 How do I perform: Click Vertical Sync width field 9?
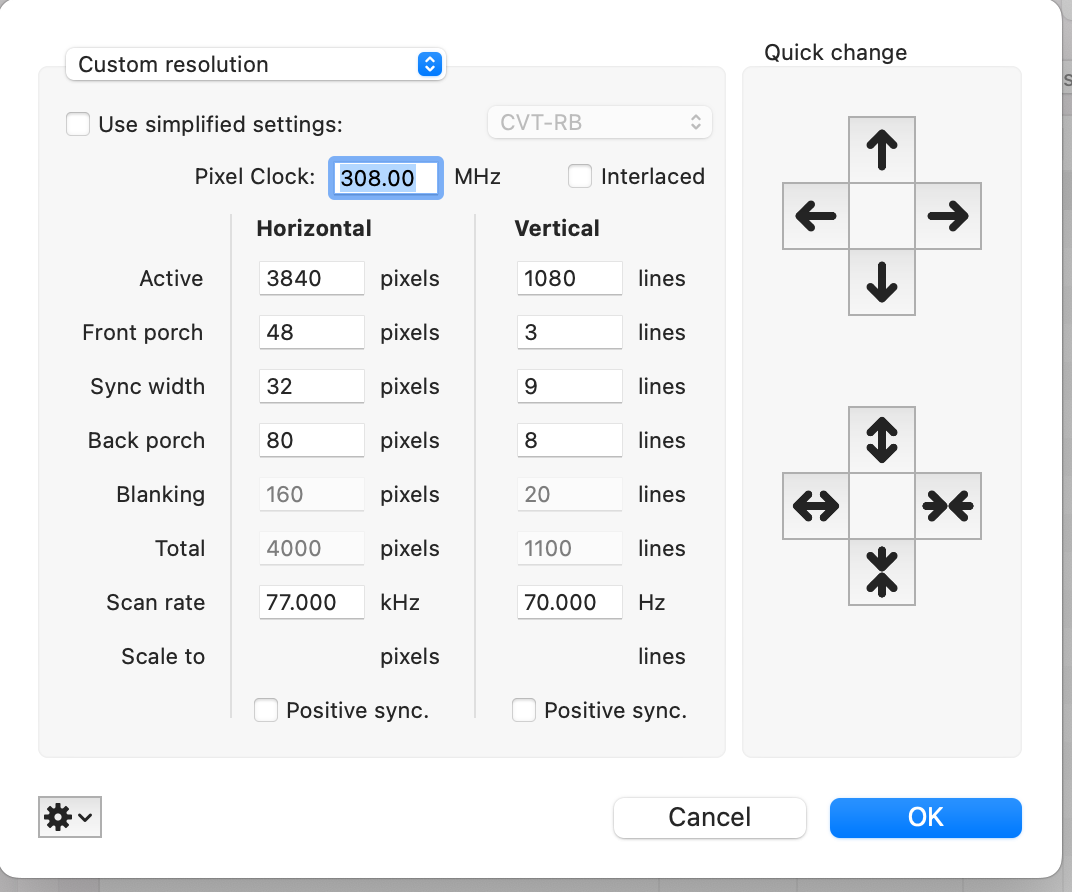(570, 386)
